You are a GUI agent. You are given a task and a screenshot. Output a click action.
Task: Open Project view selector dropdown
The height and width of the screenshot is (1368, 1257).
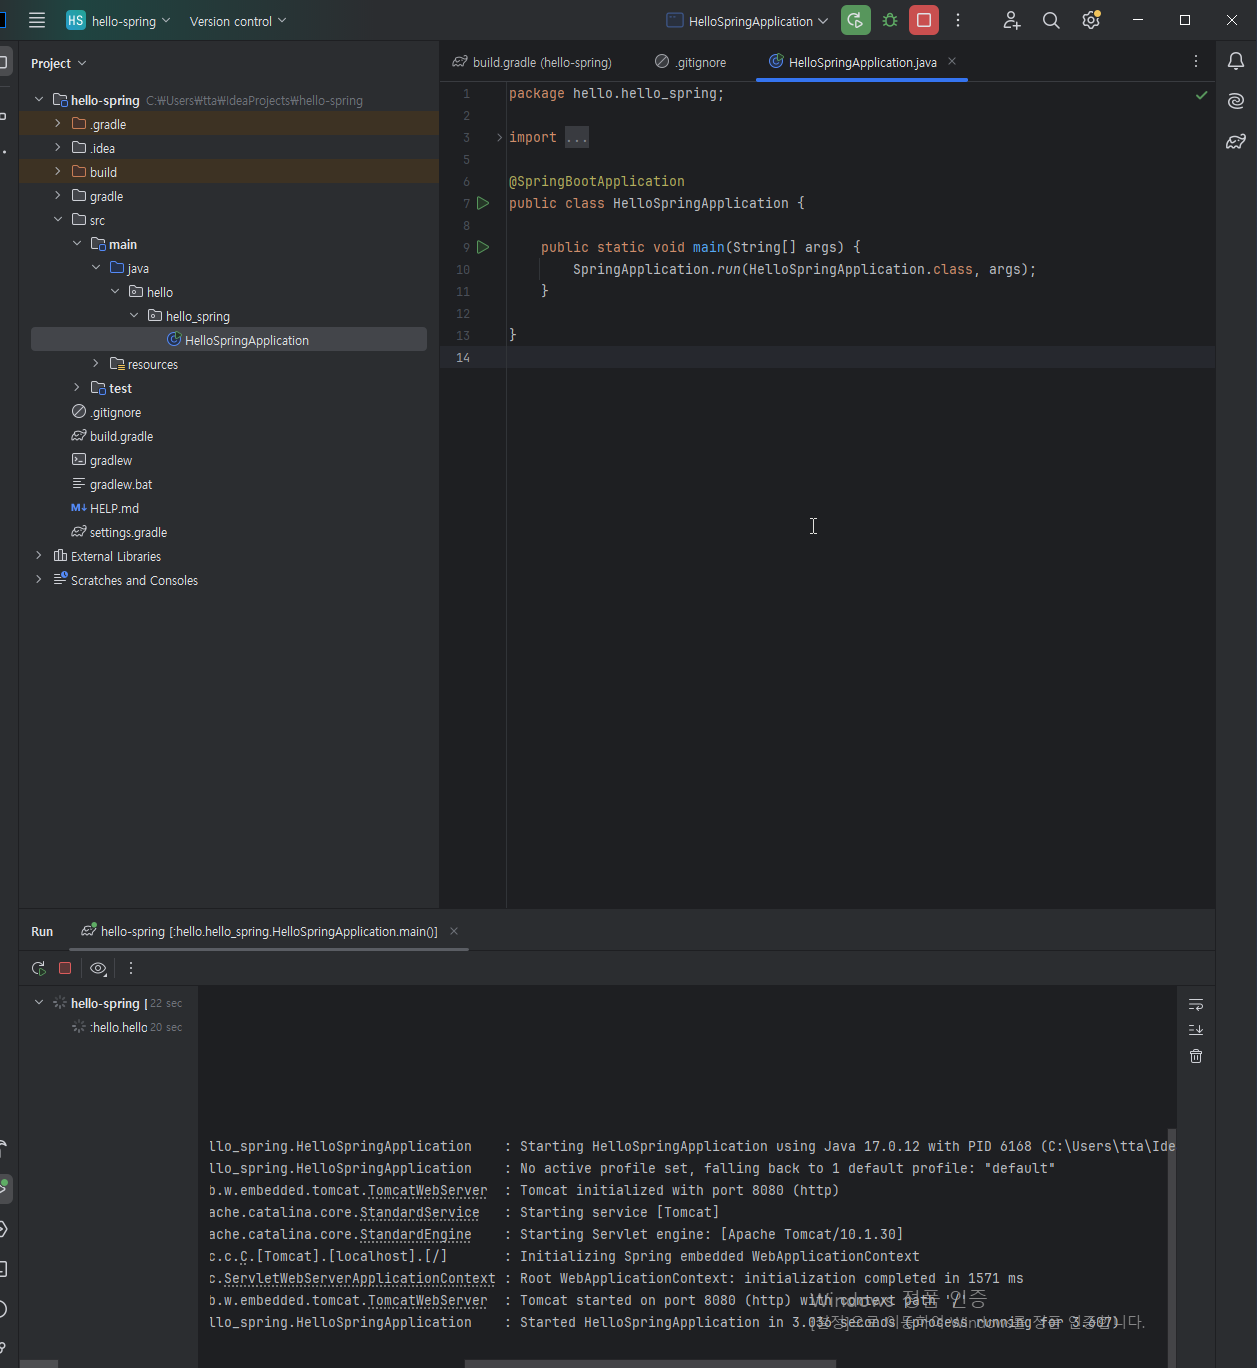(58, 63)
